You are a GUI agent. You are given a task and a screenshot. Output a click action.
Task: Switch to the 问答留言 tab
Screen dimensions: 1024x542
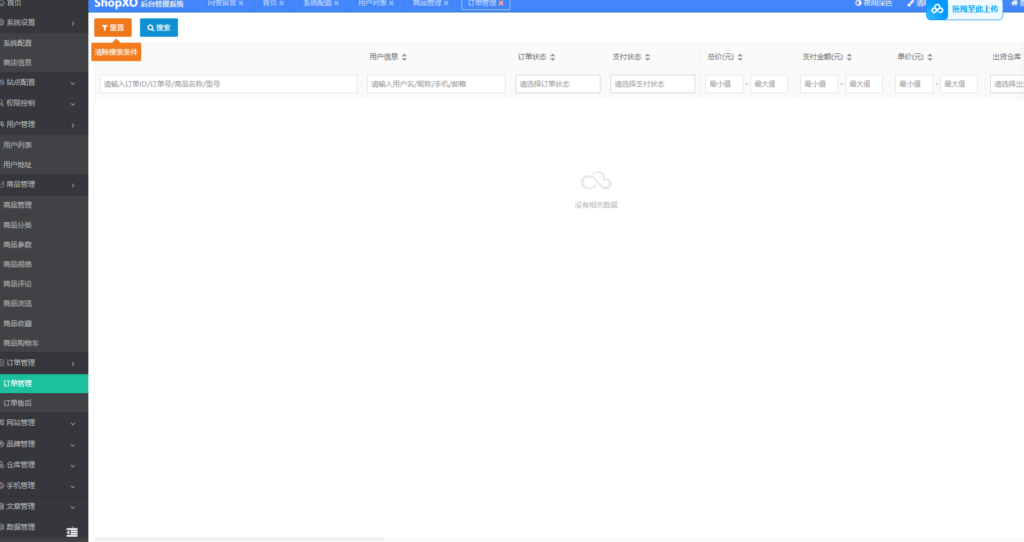(221, 3)
